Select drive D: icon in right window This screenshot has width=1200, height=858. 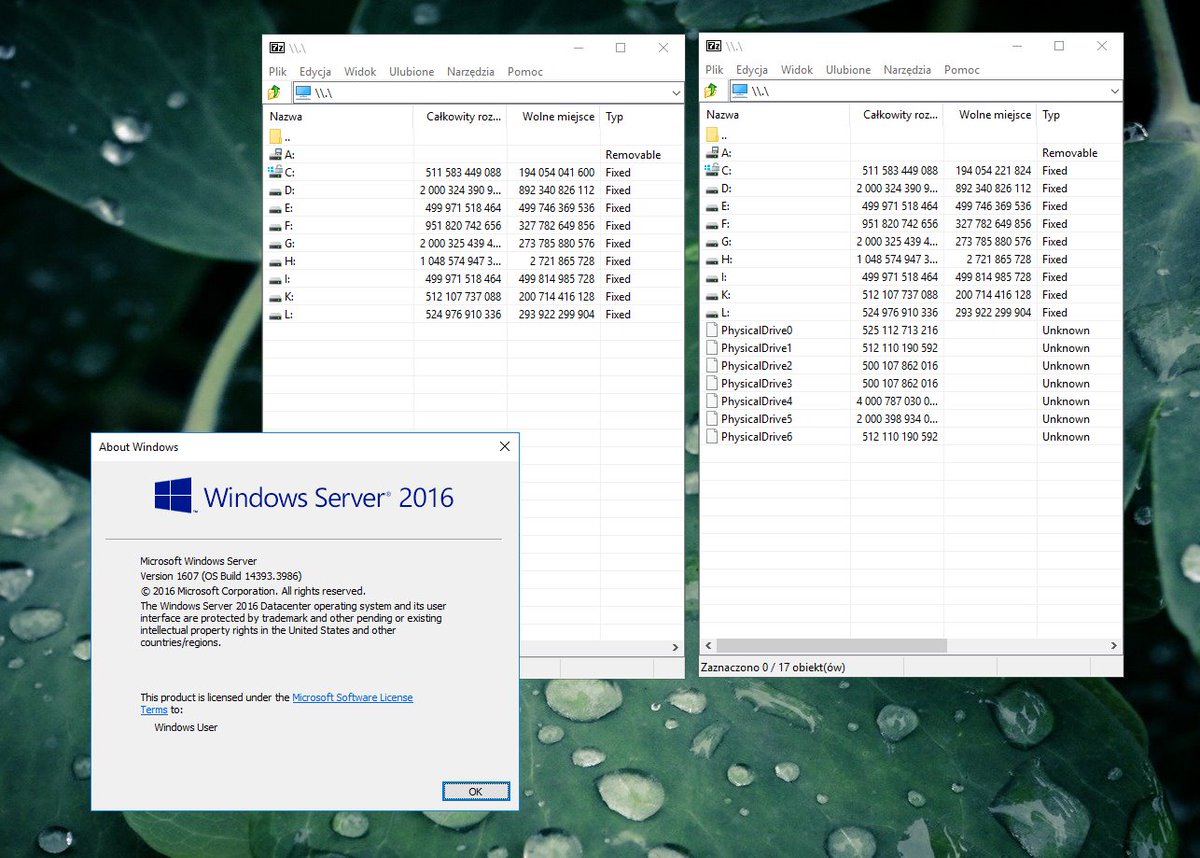pos(712,188)
